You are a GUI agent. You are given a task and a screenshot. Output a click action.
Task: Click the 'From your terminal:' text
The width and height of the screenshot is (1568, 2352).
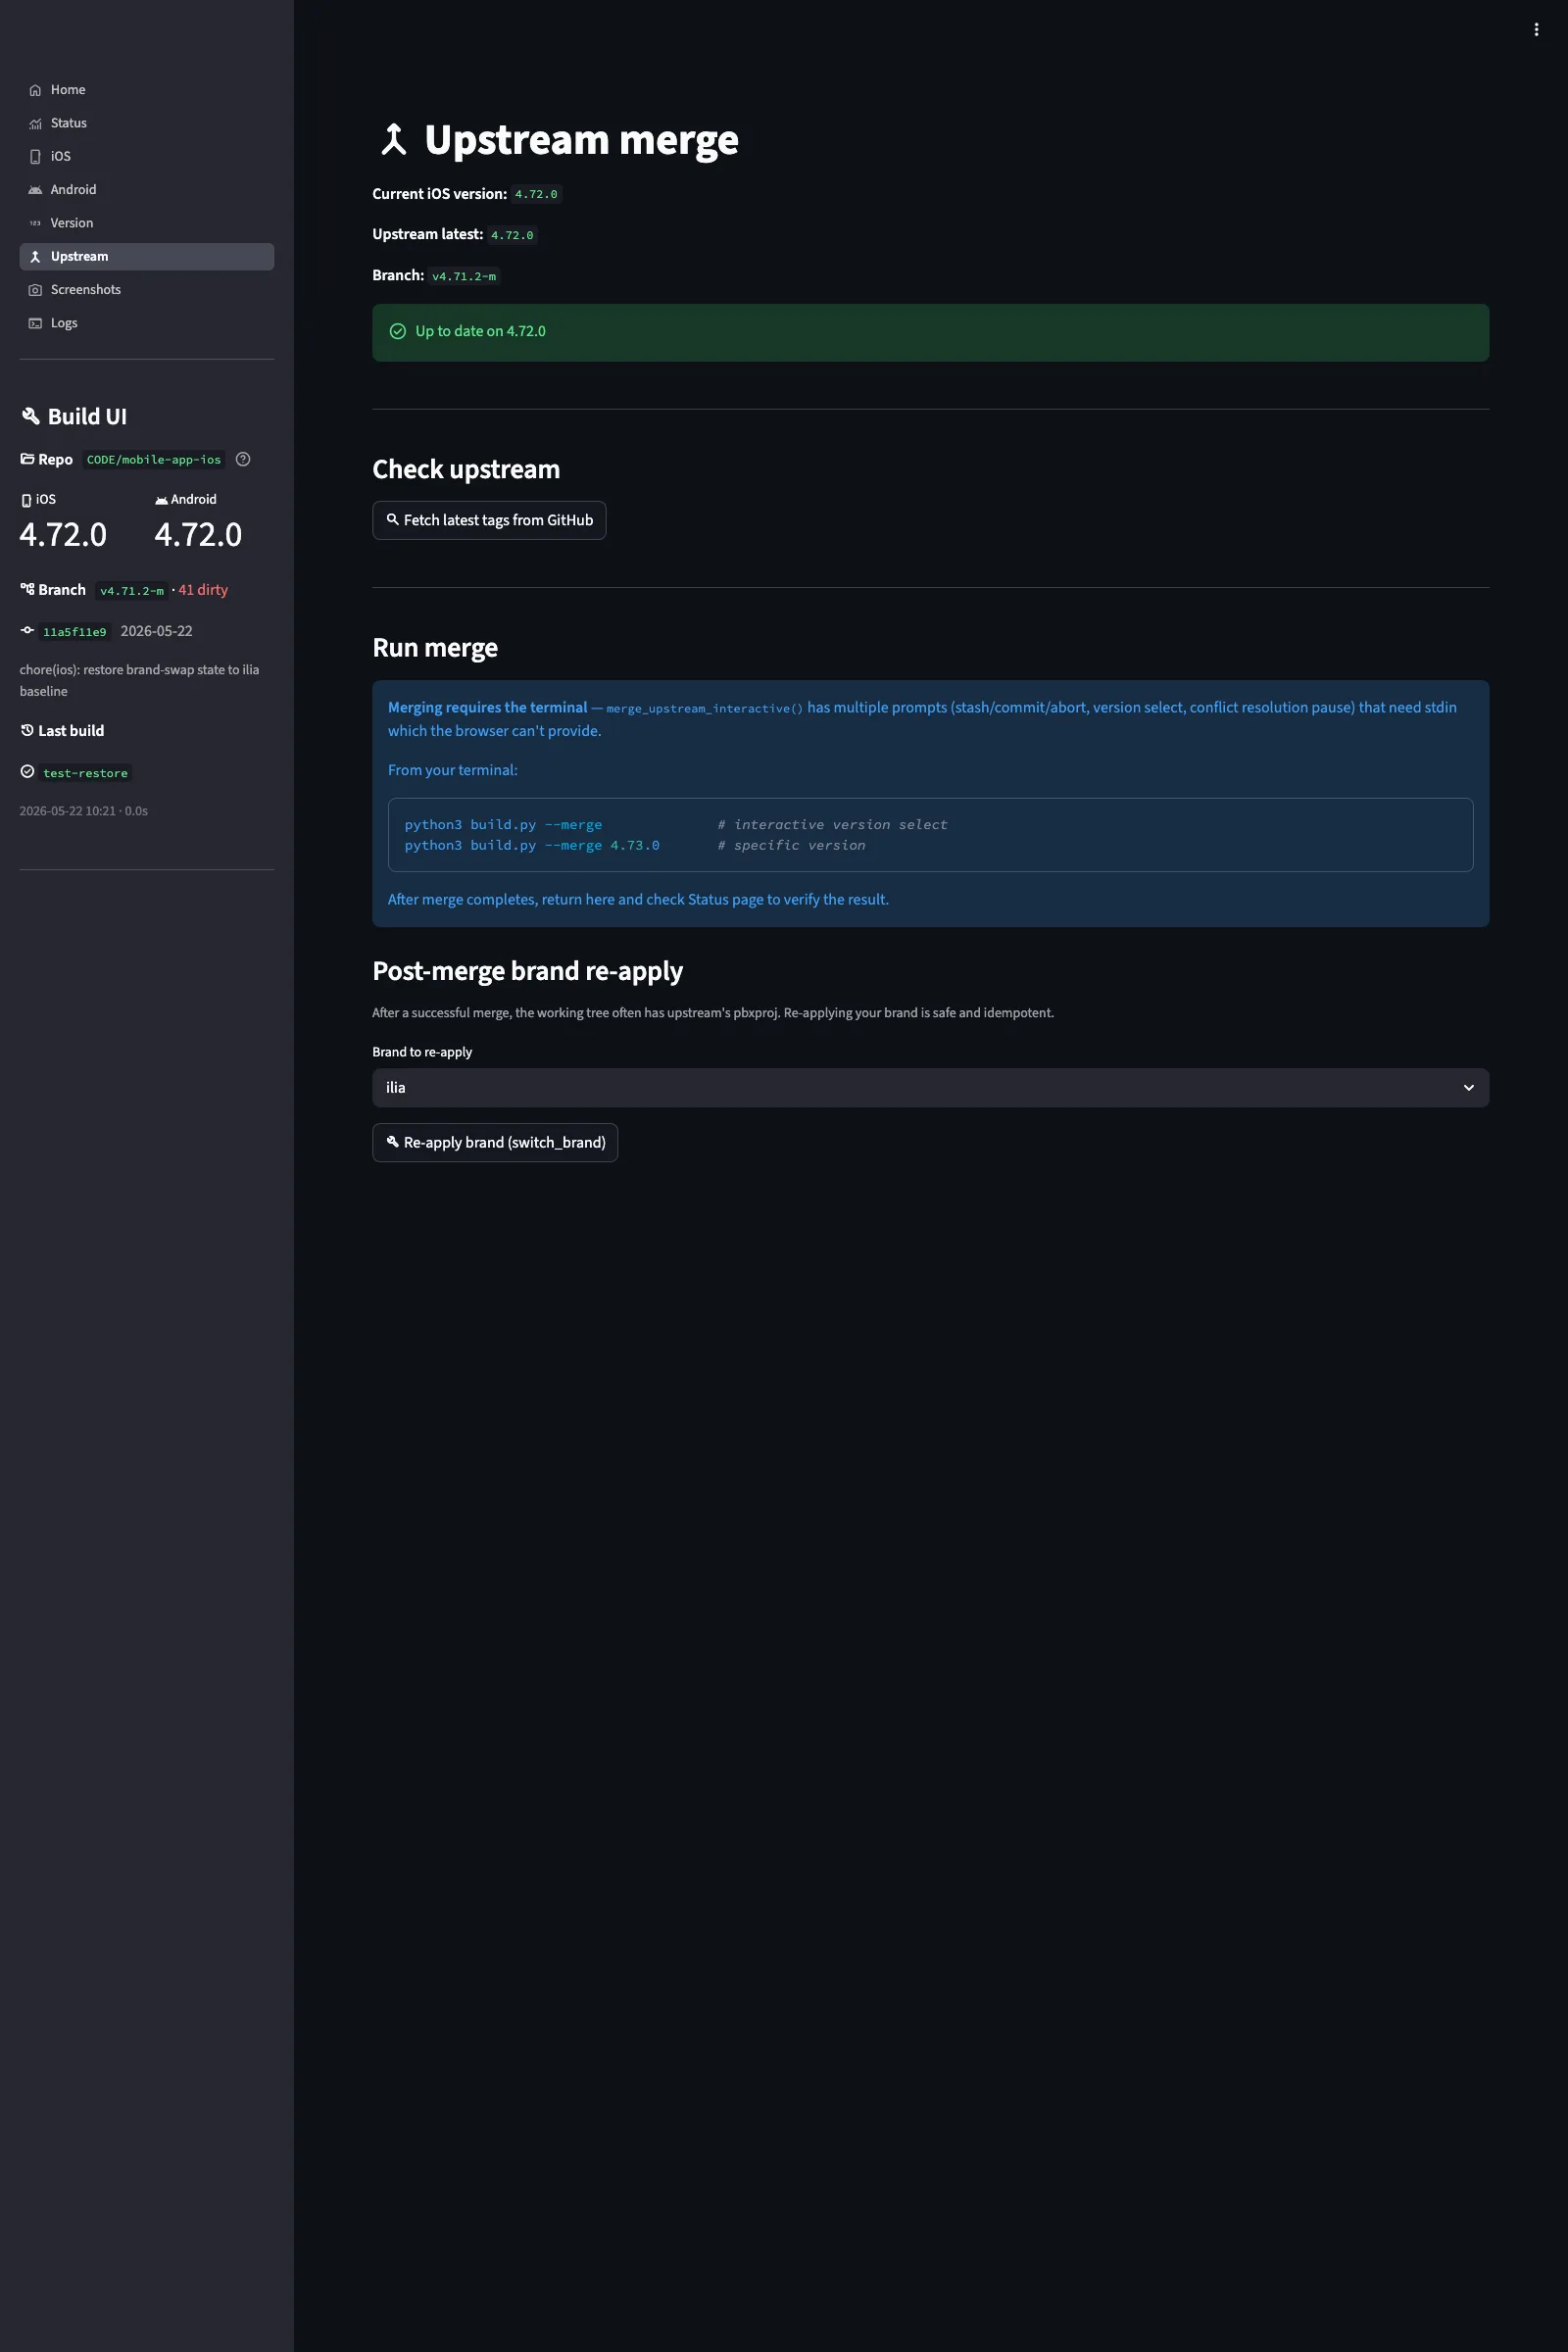pos(453,770)
